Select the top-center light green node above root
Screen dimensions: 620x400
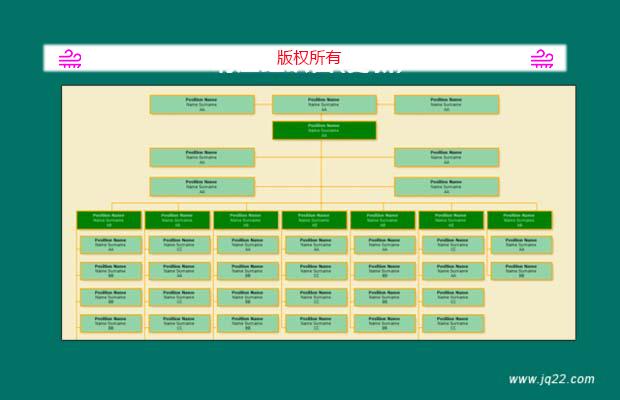point(324,104)
